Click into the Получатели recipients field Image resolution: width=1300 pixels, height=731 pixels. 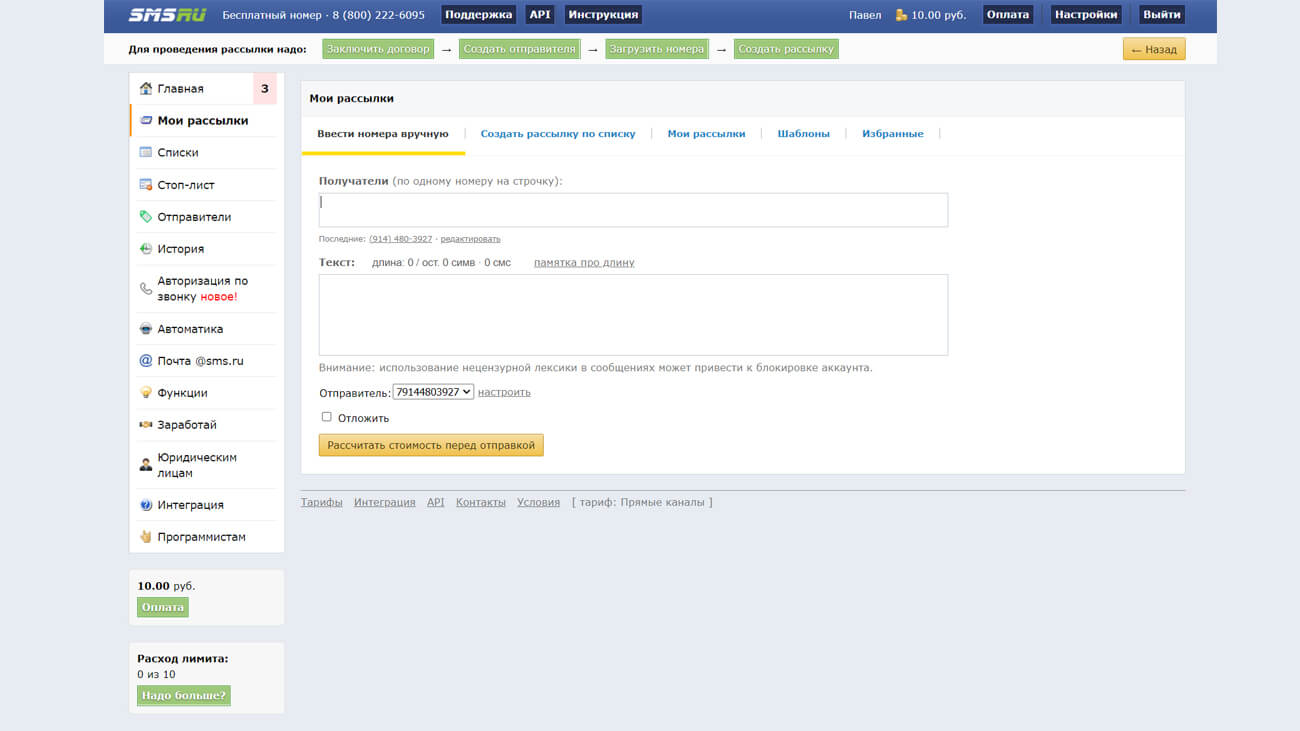pyautogui.click(x=633, y=210)
